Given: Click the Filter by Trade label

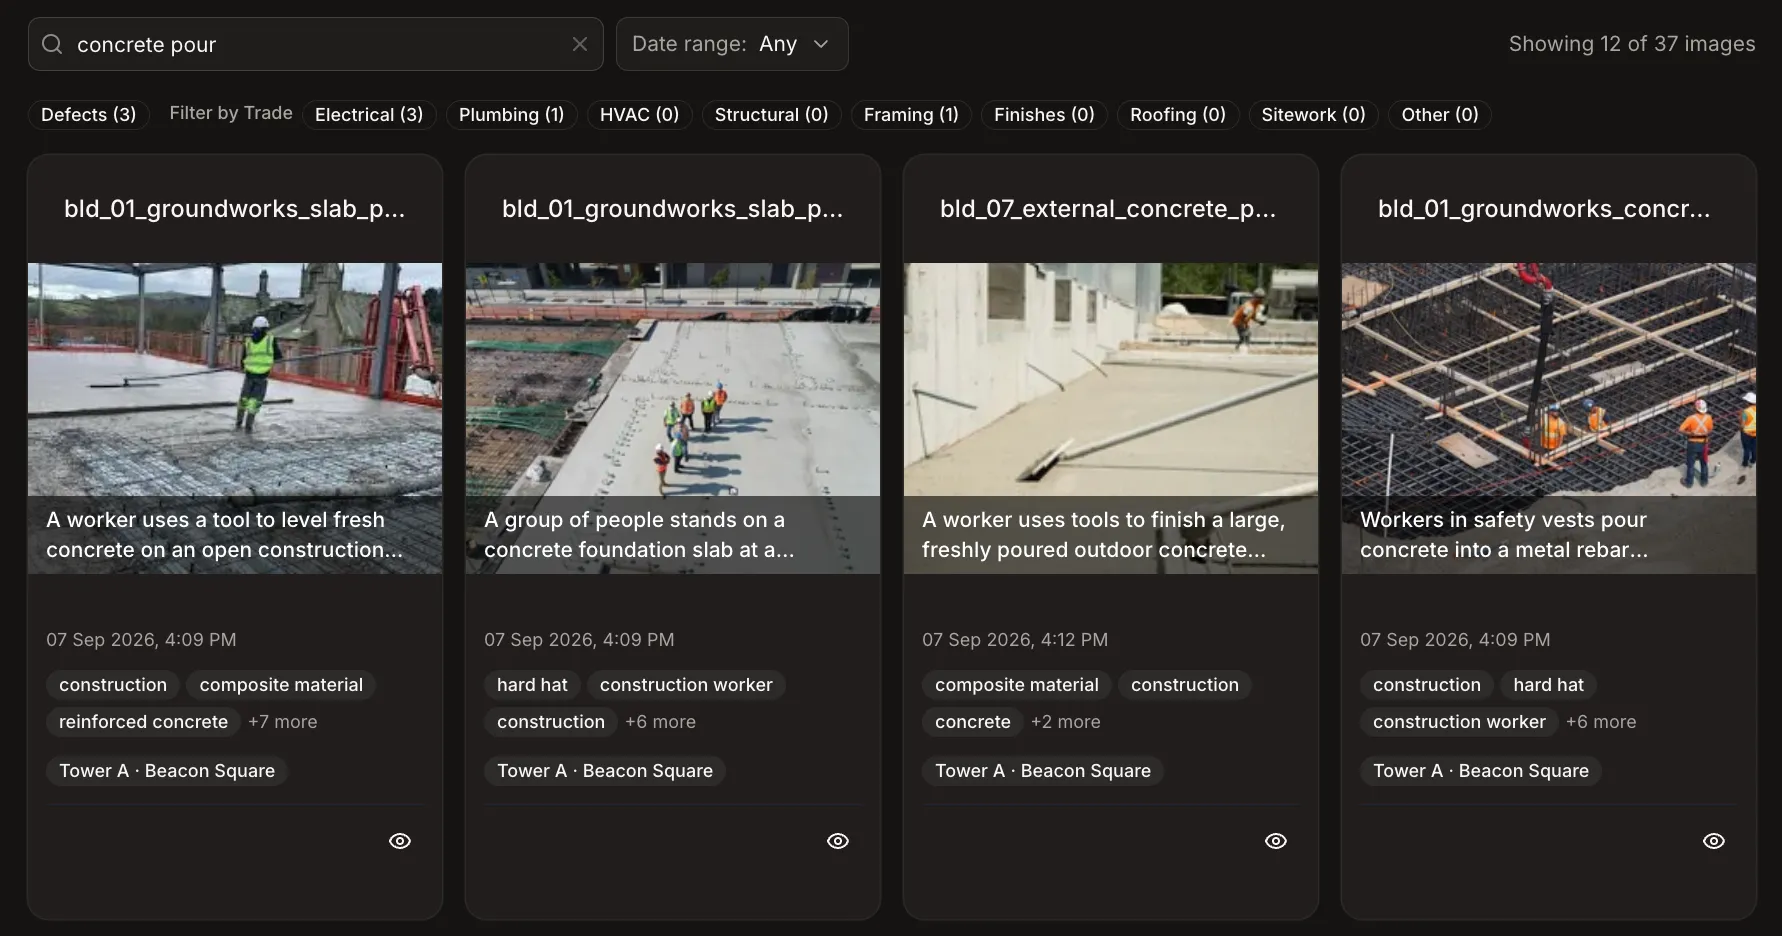Looking at the screenshot, I should [231, 113].
